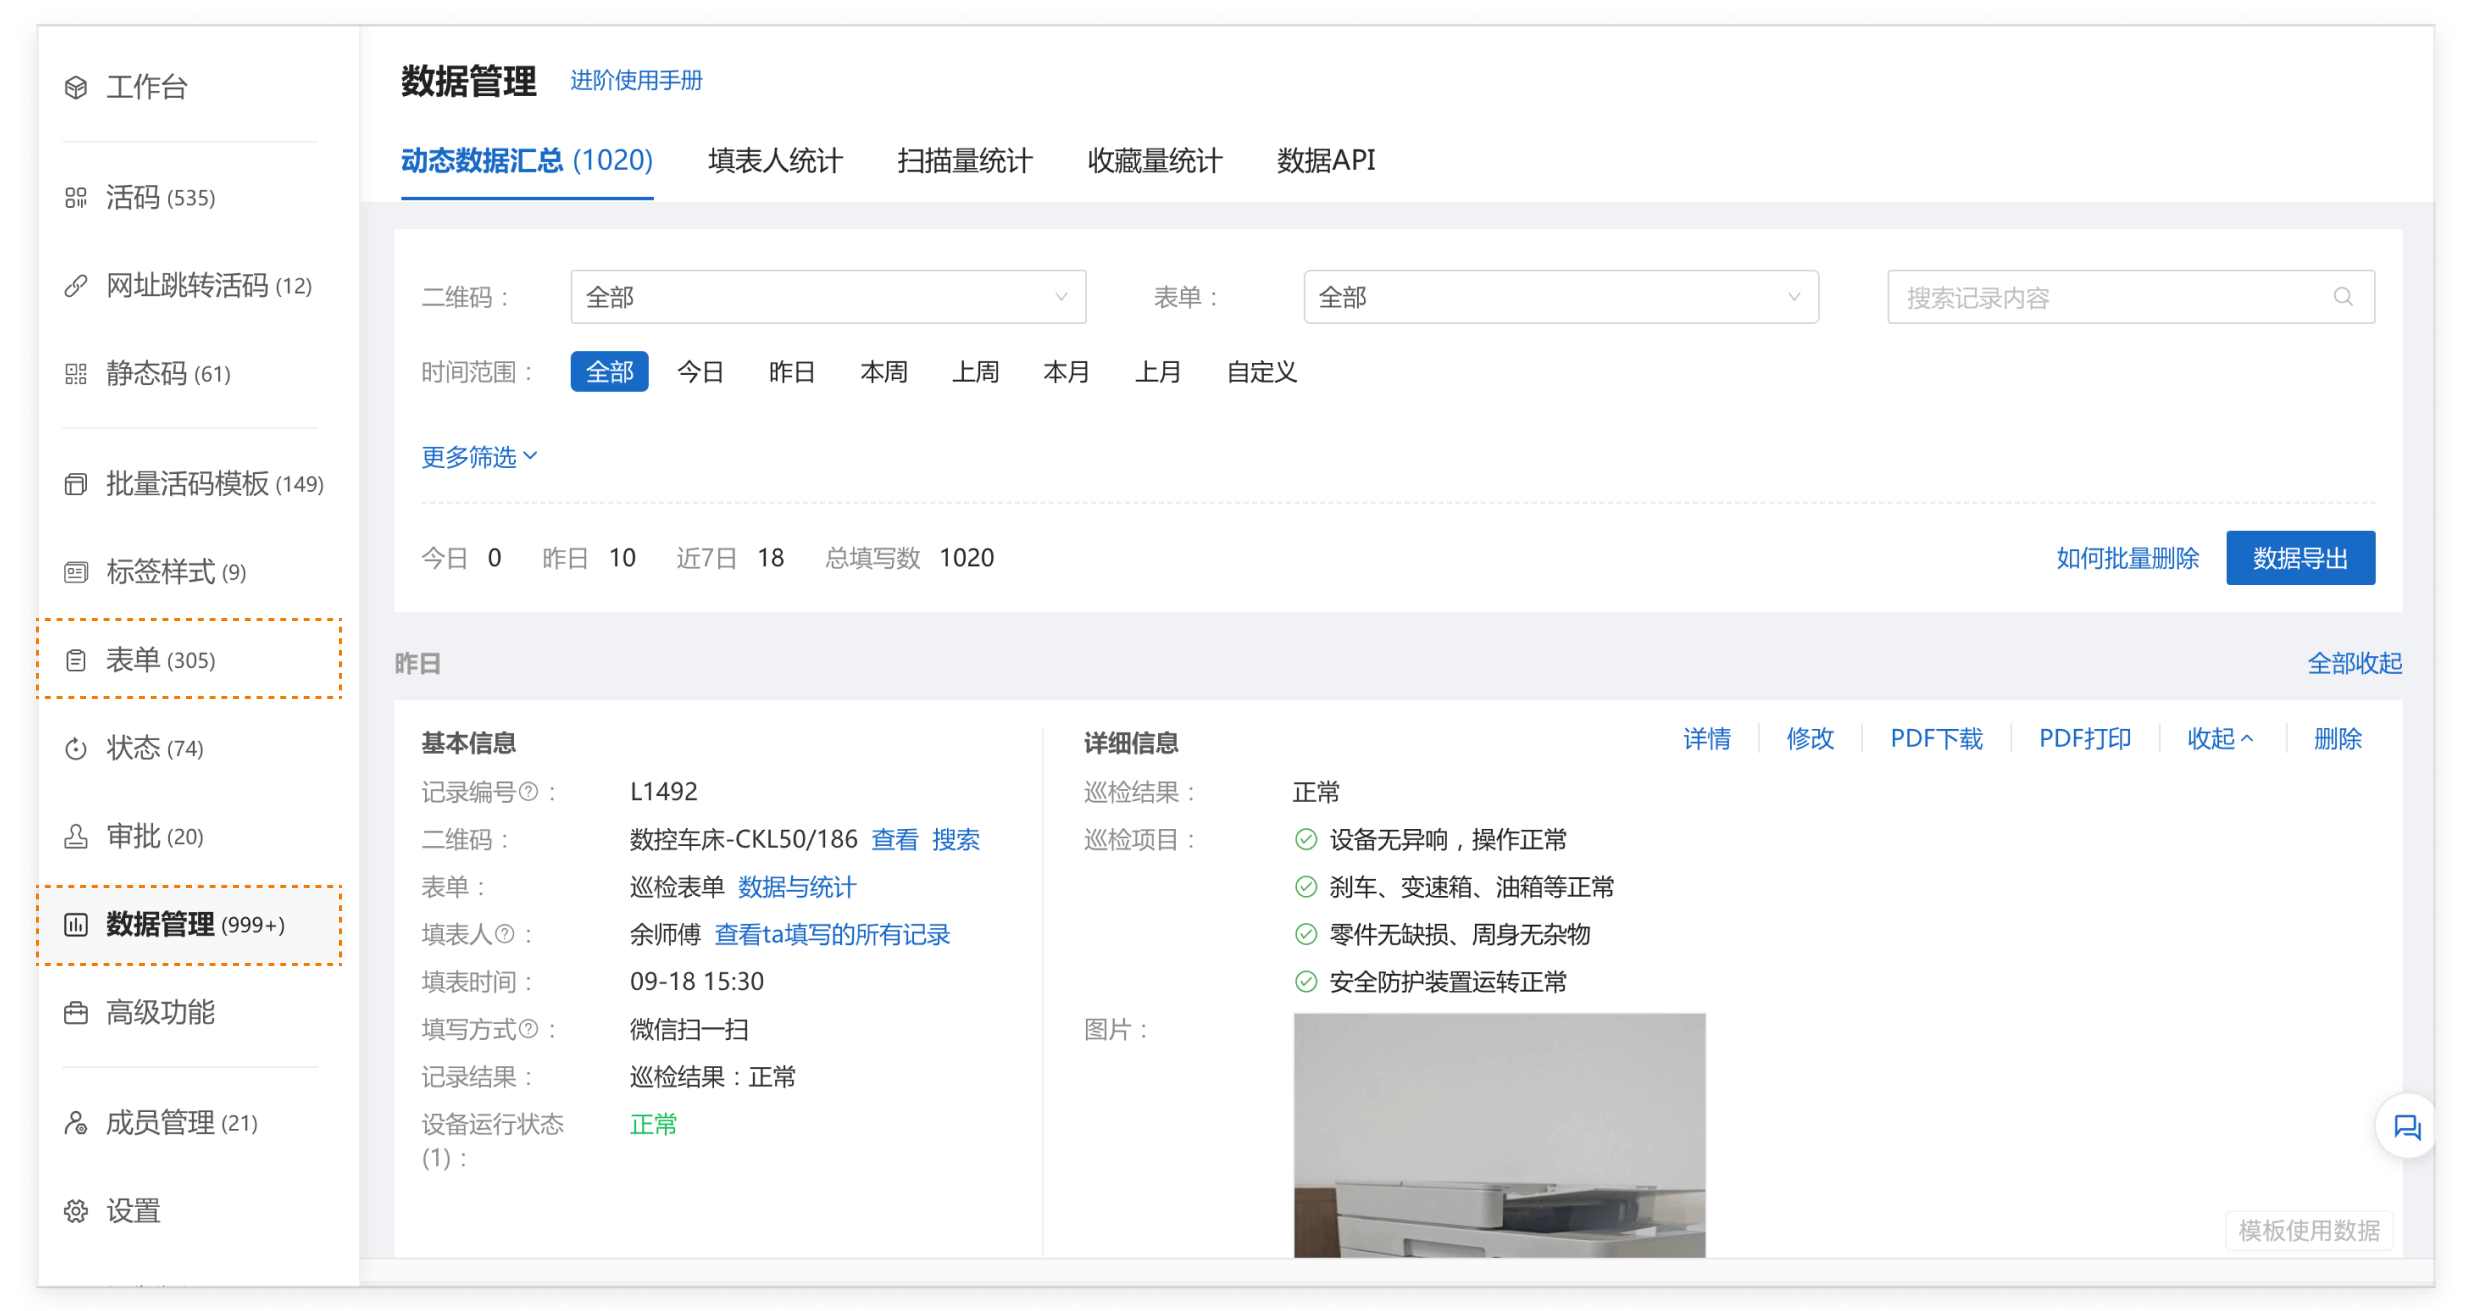Click the 成员管理 person icon
The image size is (2472, 1311).
coord(76,1123)
